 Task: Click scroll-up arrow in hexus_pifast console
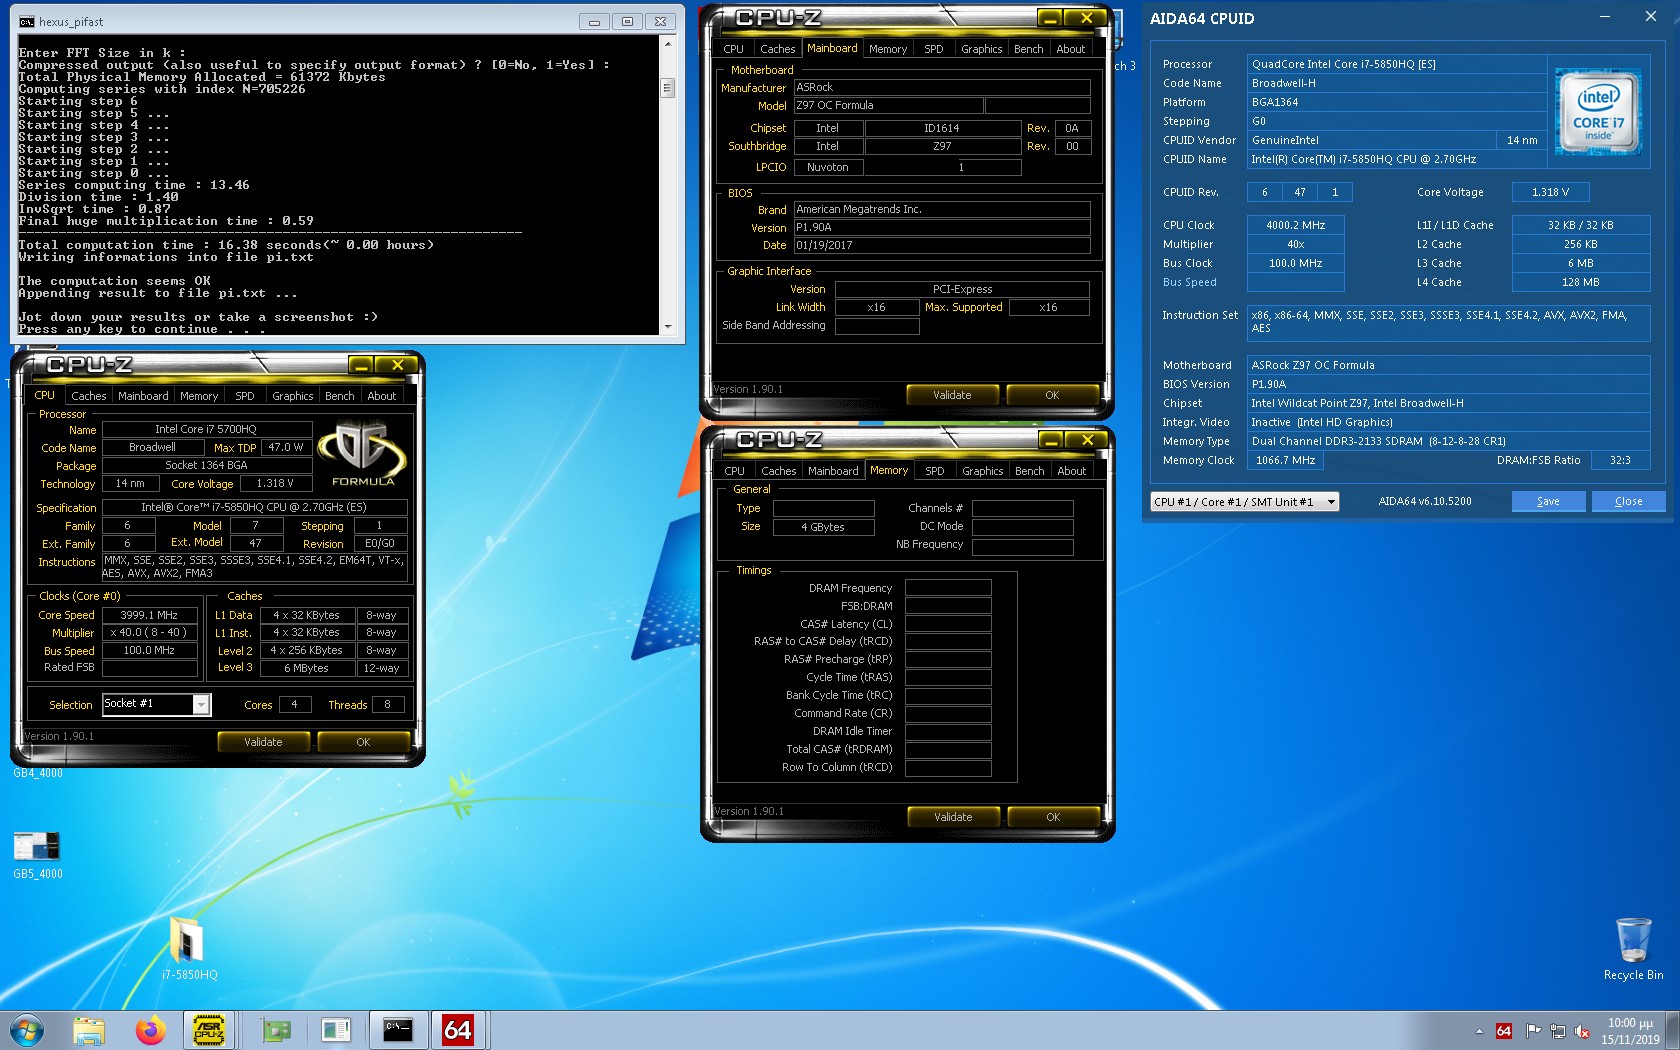[668, 45]
